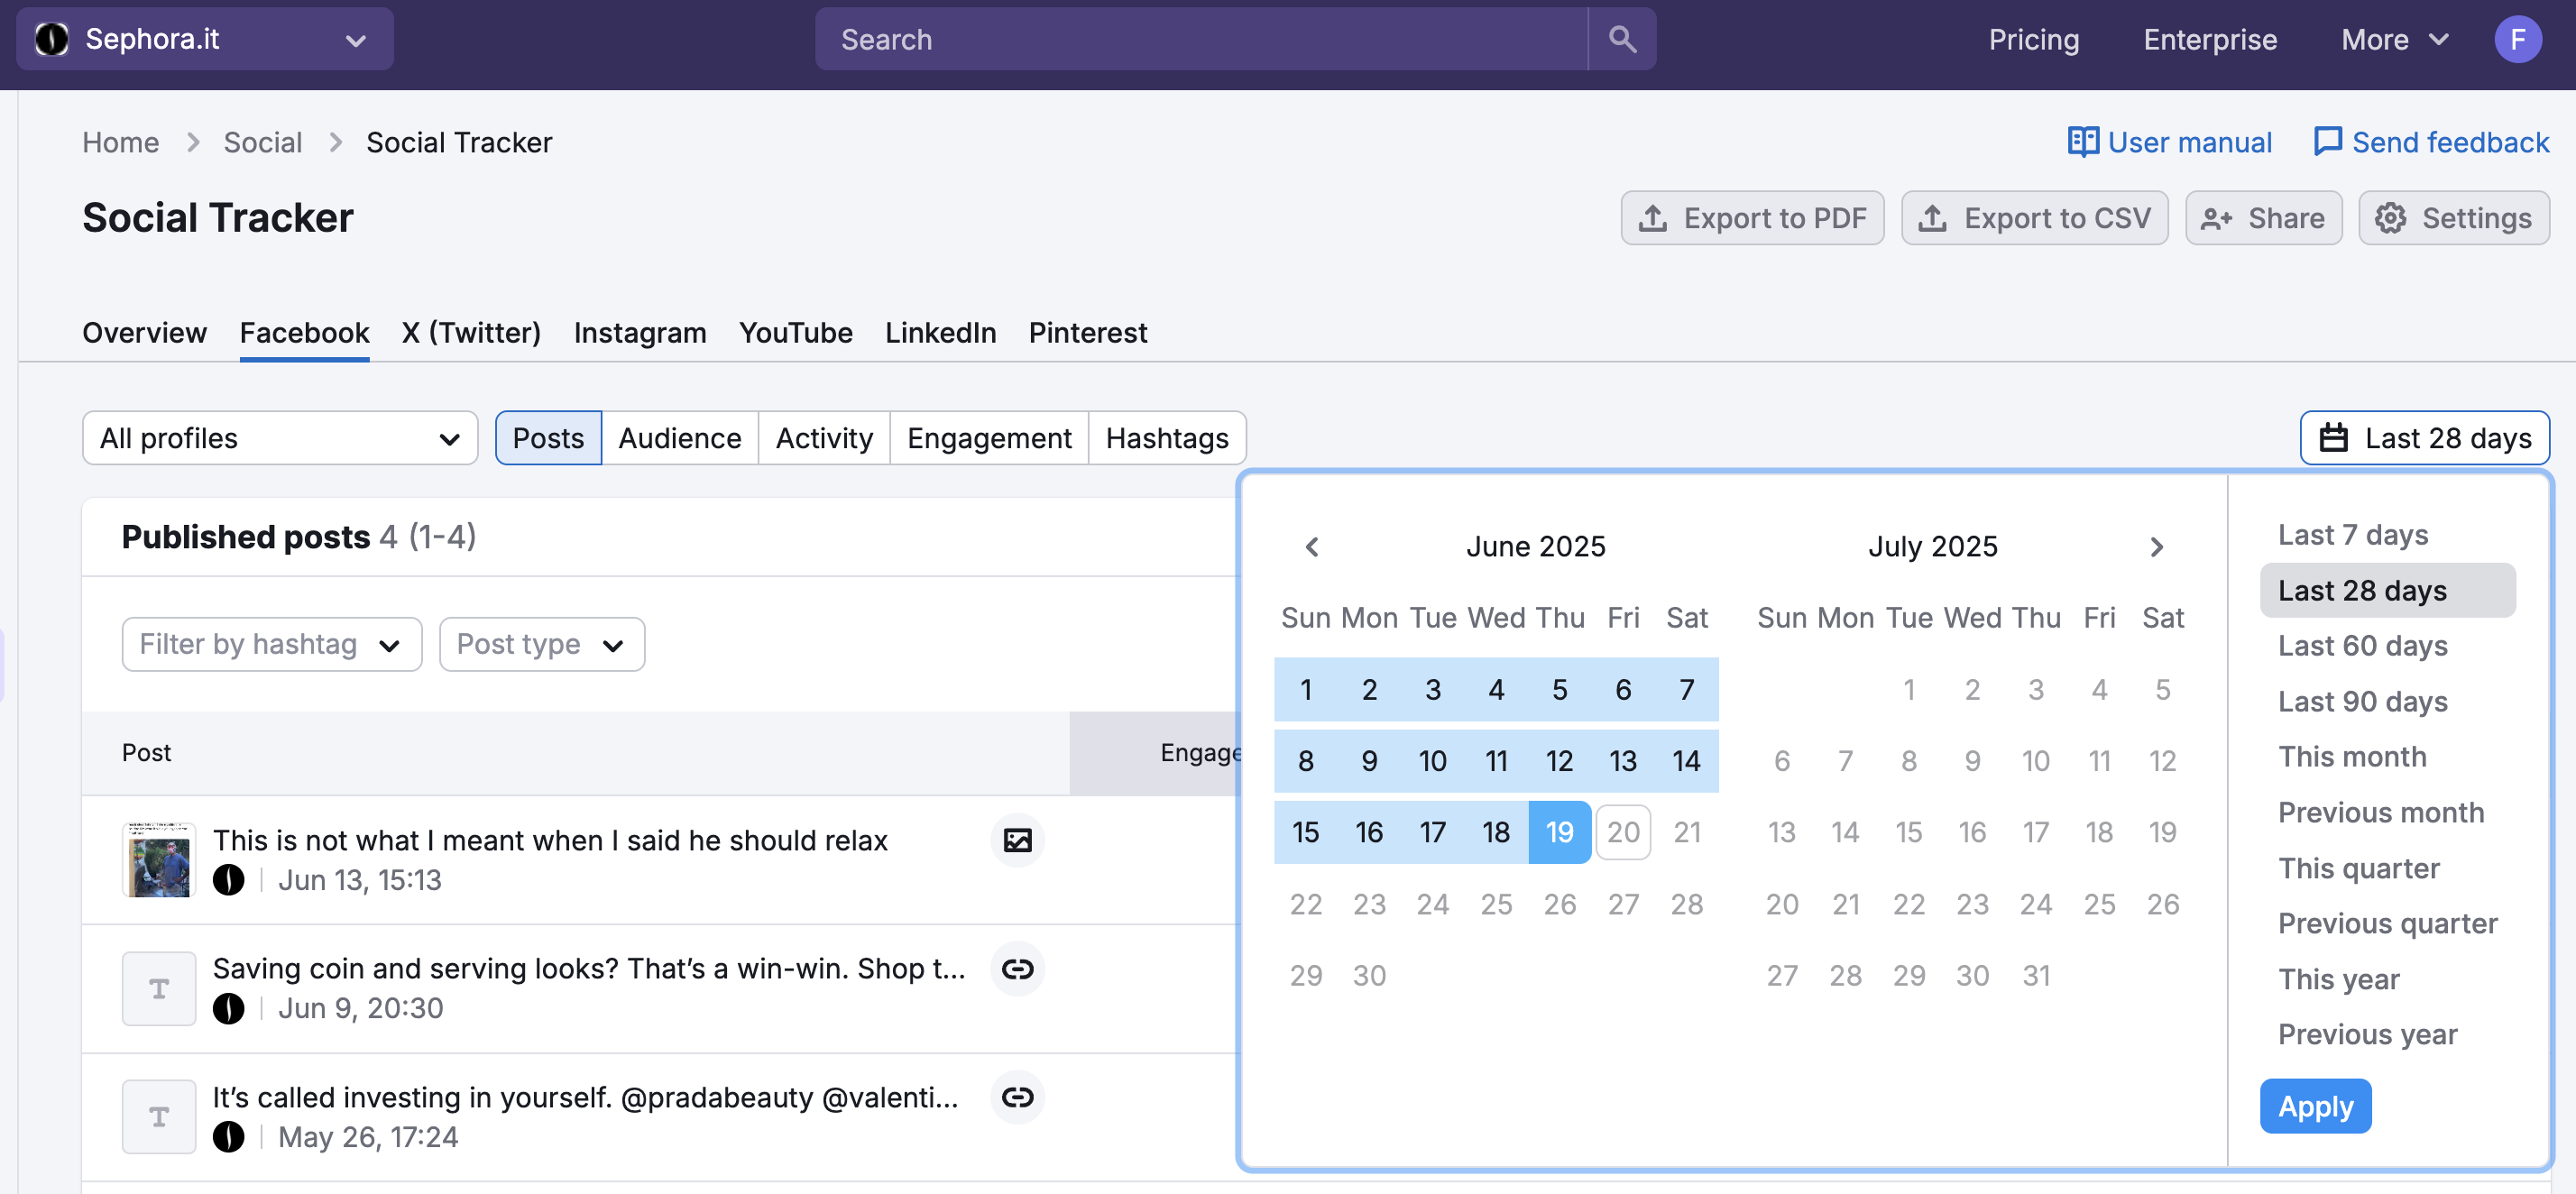Expand the All profiles dropdown
Image resolution: width=2576 pixels, height=1194 pixels.
pyautogui.click(x=279, y=438)
